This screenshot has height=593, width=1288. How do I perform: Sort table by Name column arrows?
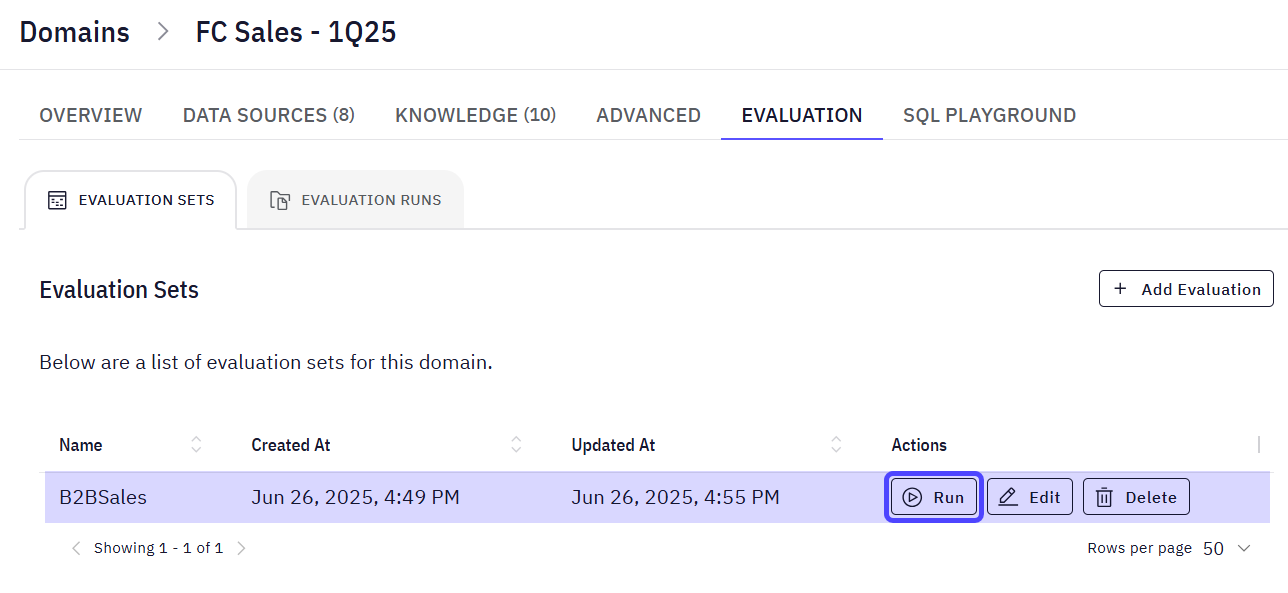196,445
